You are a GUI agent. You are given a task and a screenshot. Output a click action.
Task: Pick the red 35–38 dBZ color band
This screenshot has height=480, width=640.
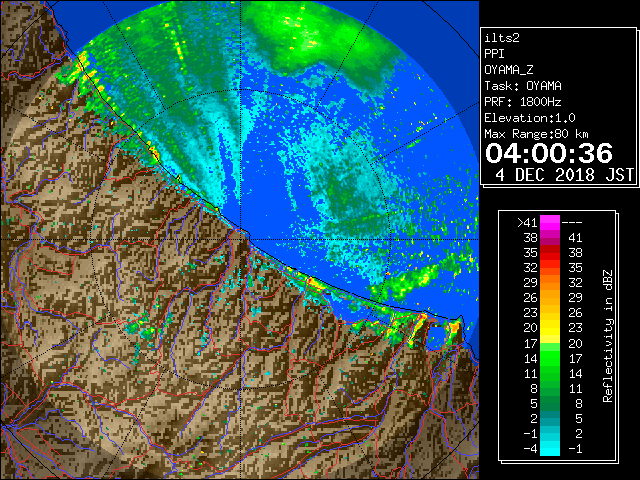[550, 253]
